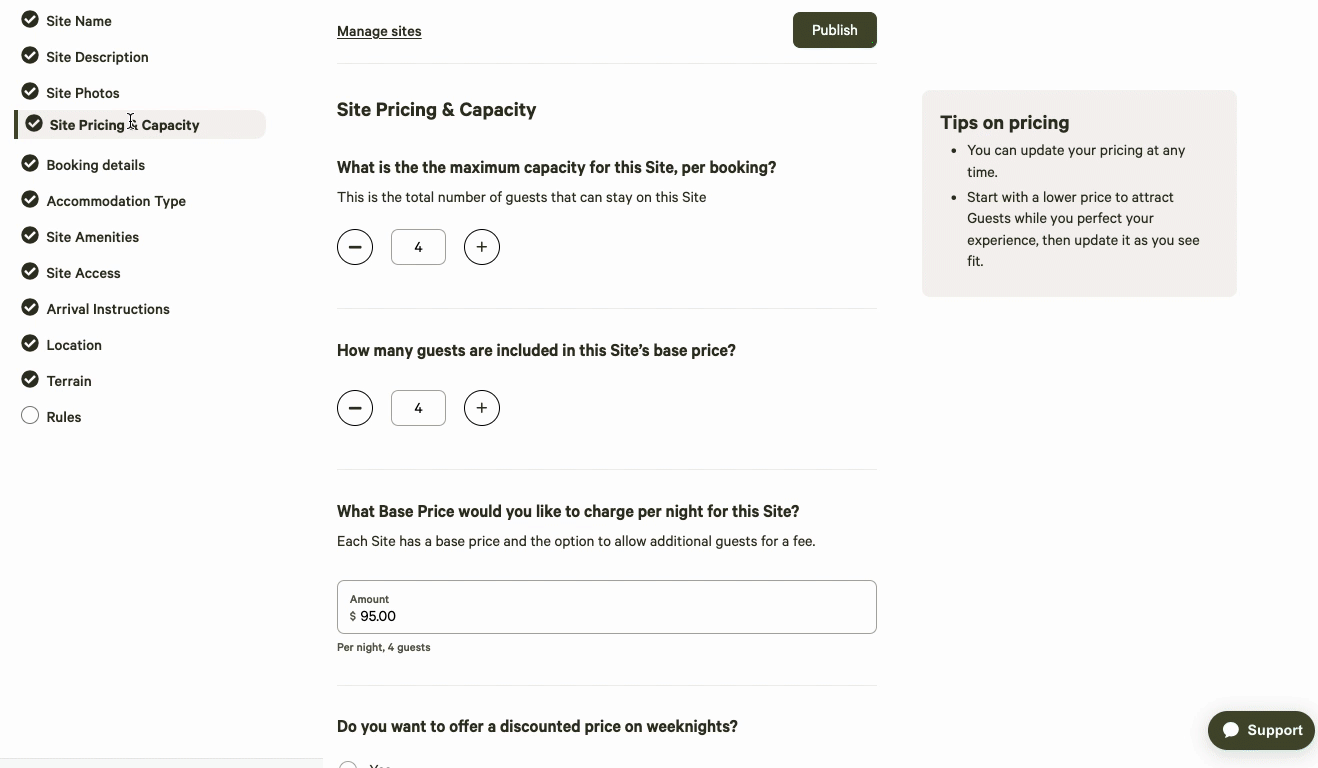Click the maximum capacity number field
1318x768 pixels.
418,247
